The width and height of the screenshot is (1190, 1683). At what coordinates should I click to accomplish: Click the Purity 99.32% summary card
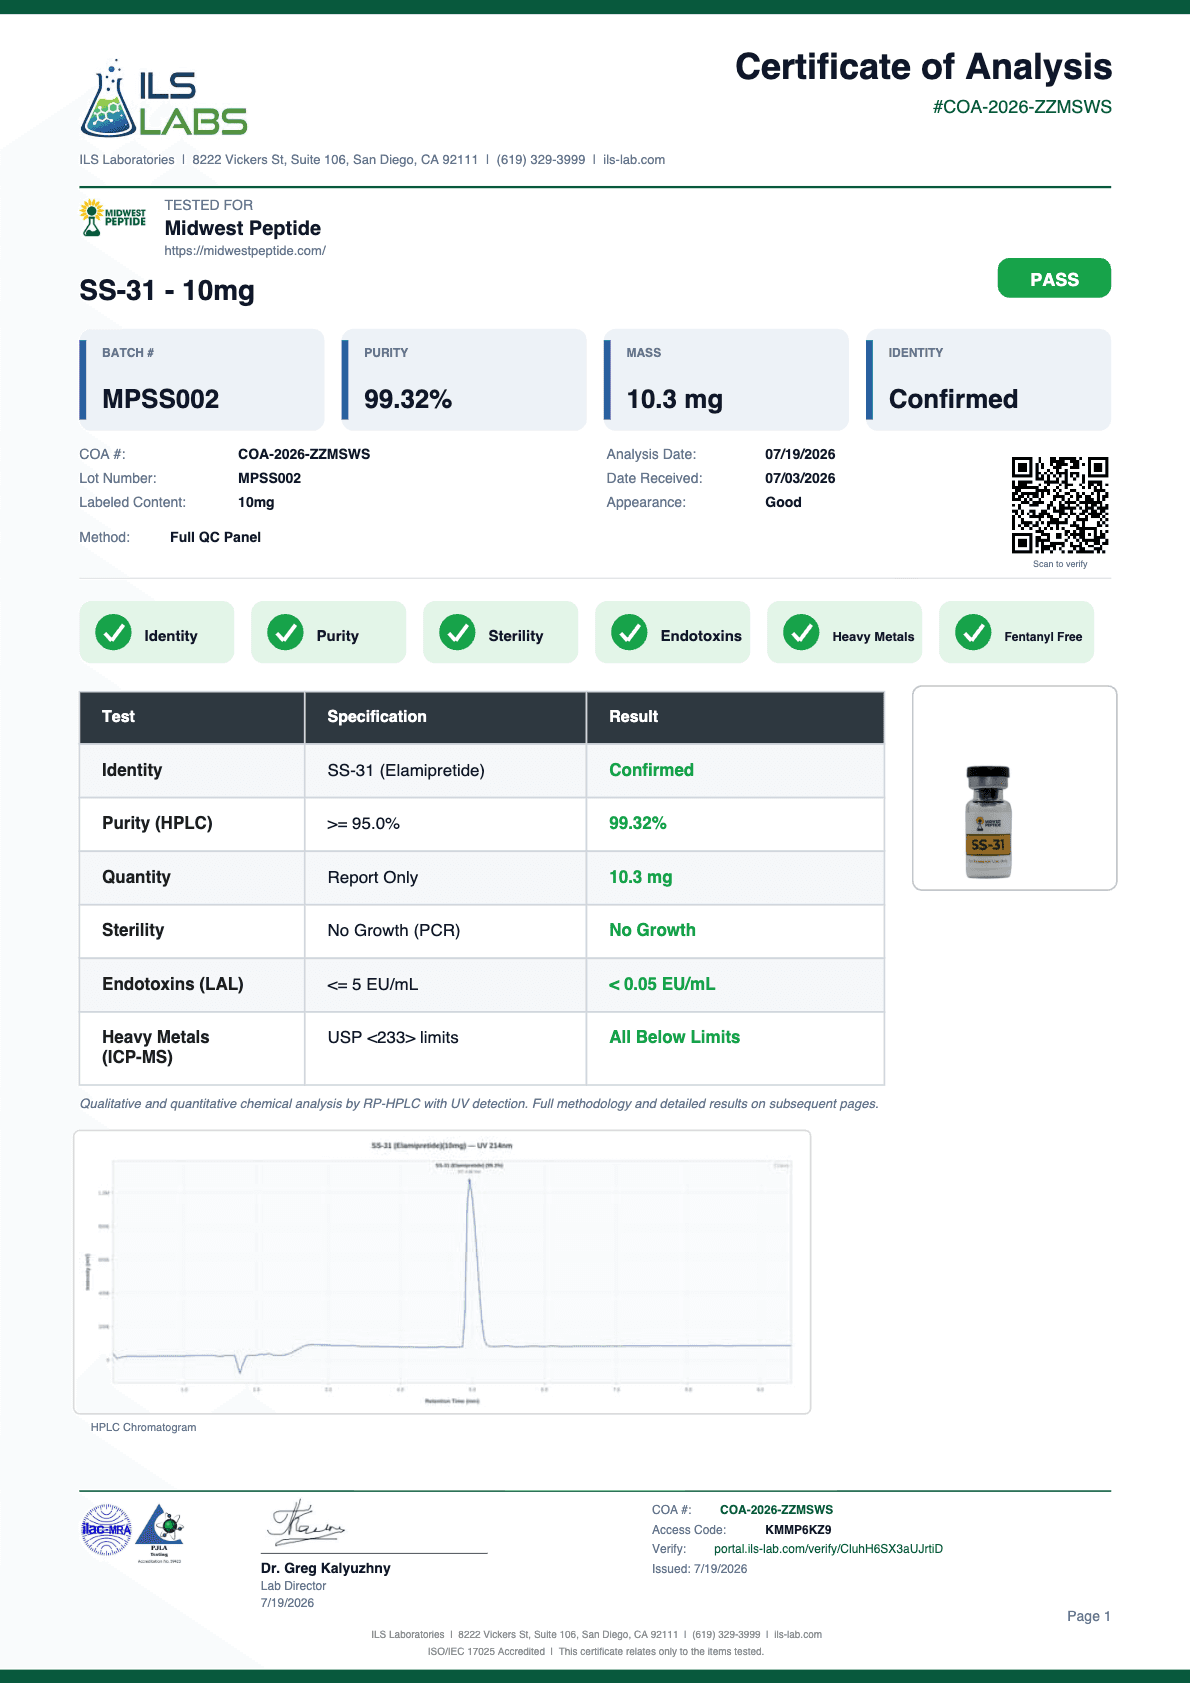coord(464,380)
